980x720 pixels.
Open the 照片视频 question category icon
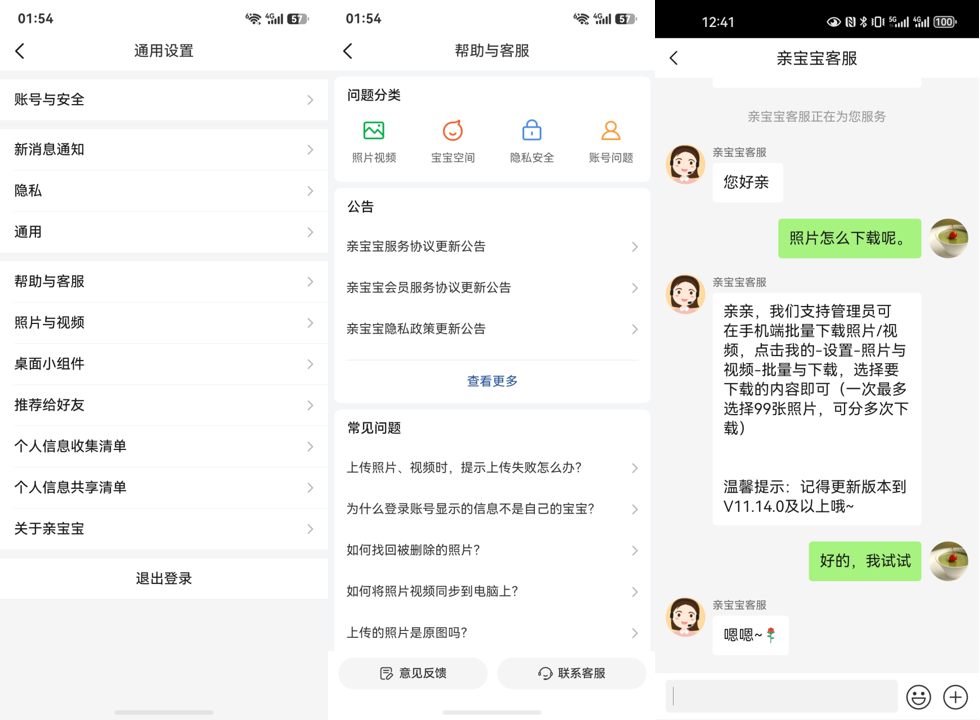coord(374,131)
